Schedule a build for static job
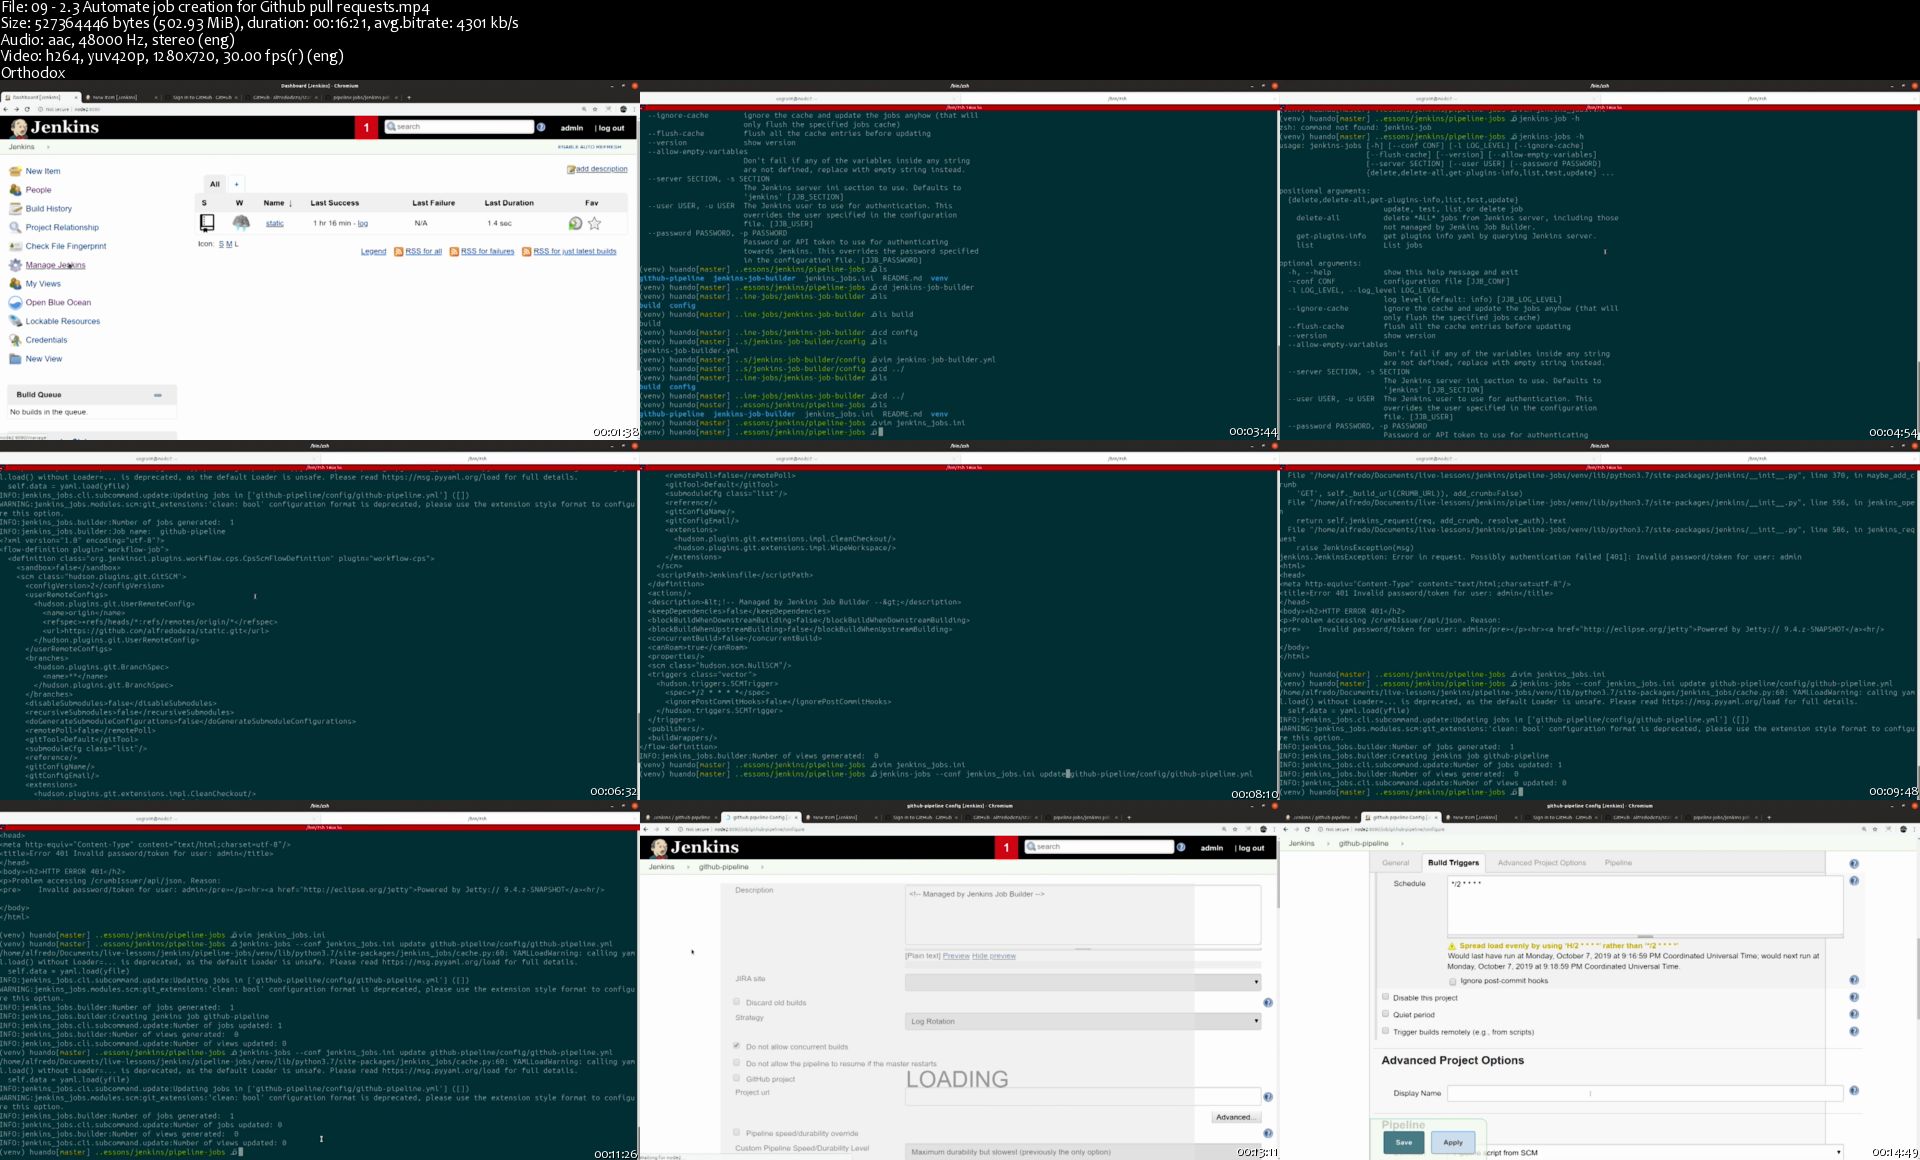 tap(575, 223)
